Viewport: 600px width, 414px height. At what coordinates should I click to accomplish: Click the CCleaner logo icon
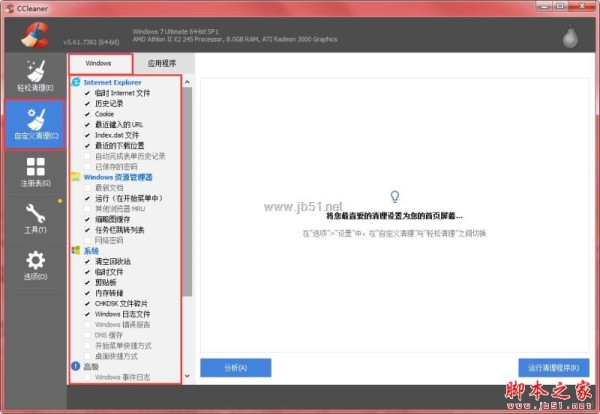pos(33,33)
